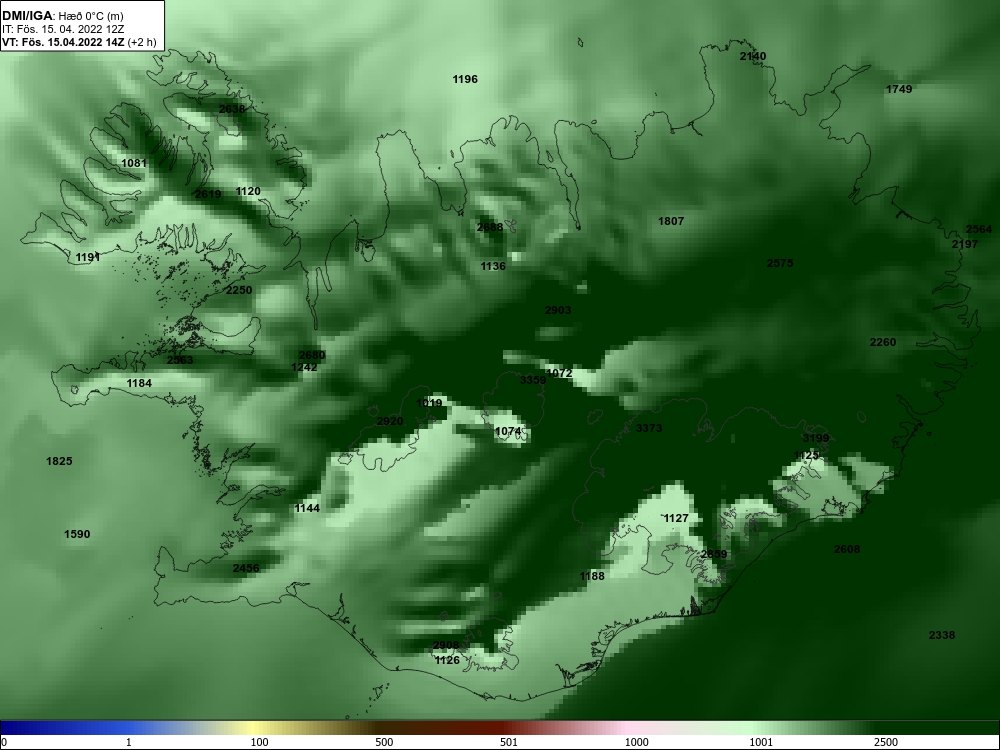The height and width of the screenshot is (750, 1000).
Task: Click the map value 2575
Action: [x=780, y=263]
